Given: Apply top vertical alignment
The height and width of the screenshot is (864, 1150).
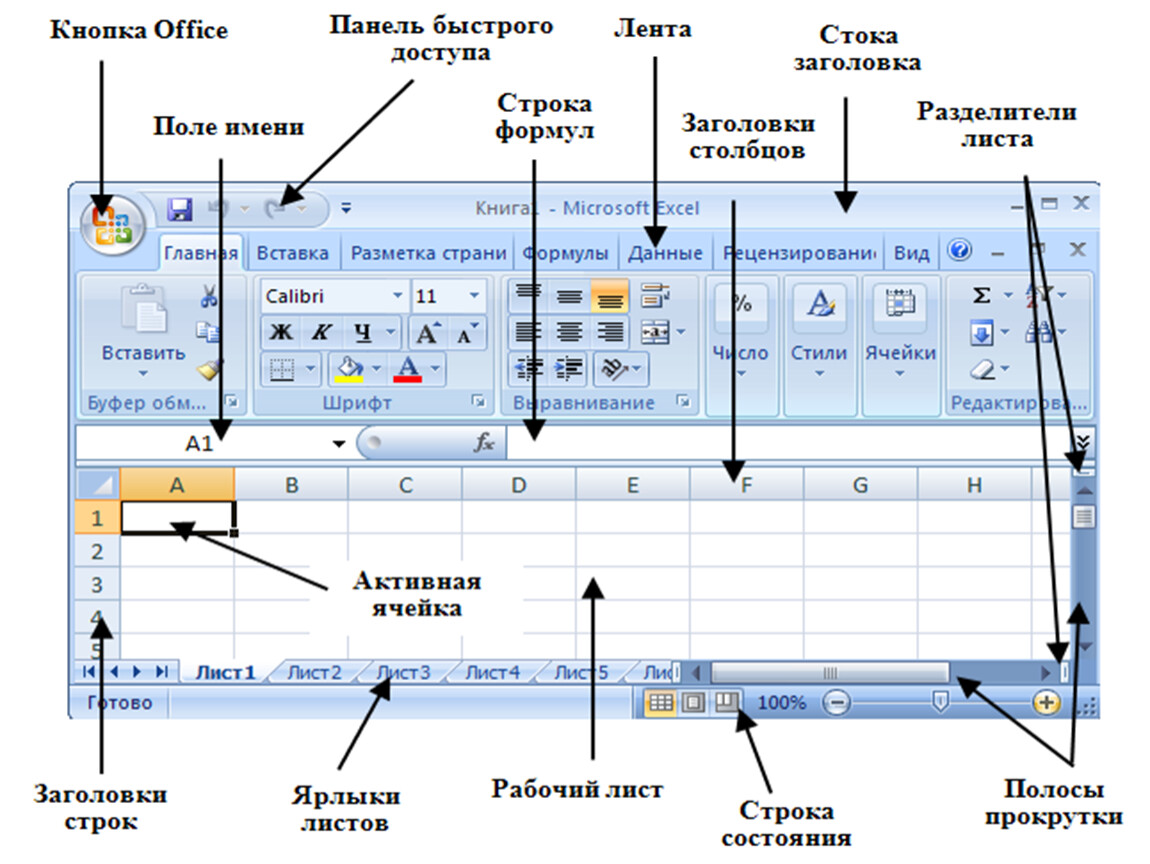Looking at the screenshot, I should click(528, 295).
